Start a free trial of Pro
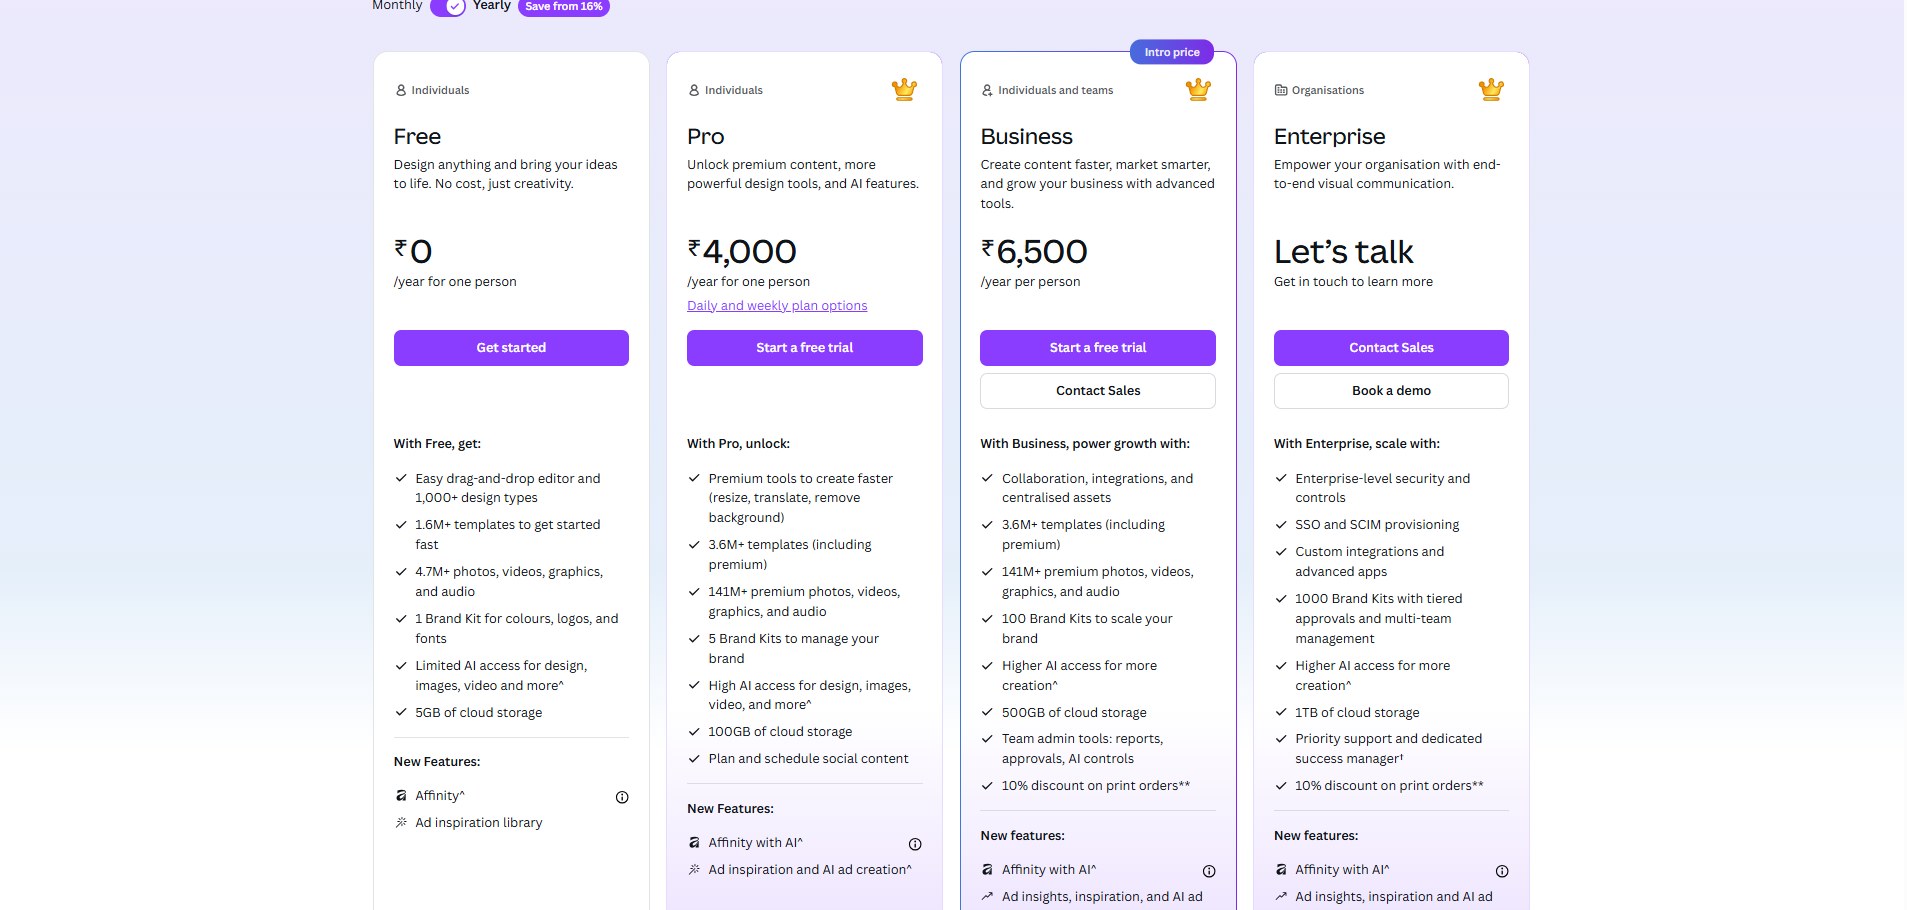This screenshot has width=1907, height=910. (x=804, y=347)
